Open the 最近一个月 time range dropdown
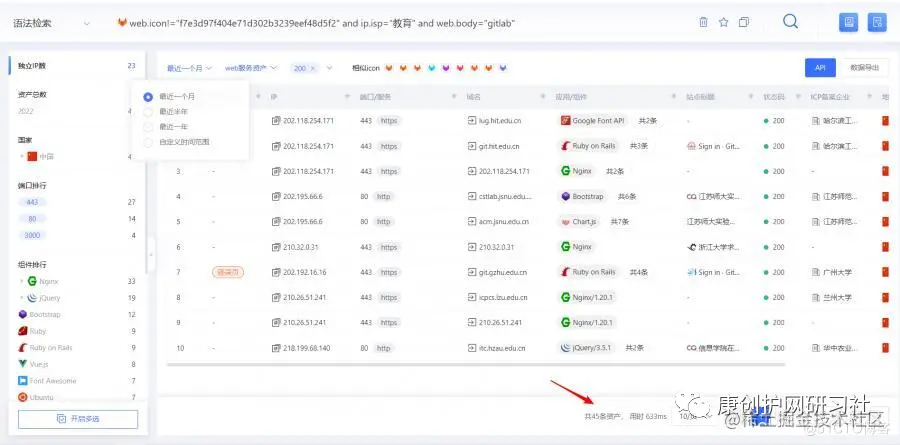This screenshot has height=445, width=900. click(x=189, y=68)
